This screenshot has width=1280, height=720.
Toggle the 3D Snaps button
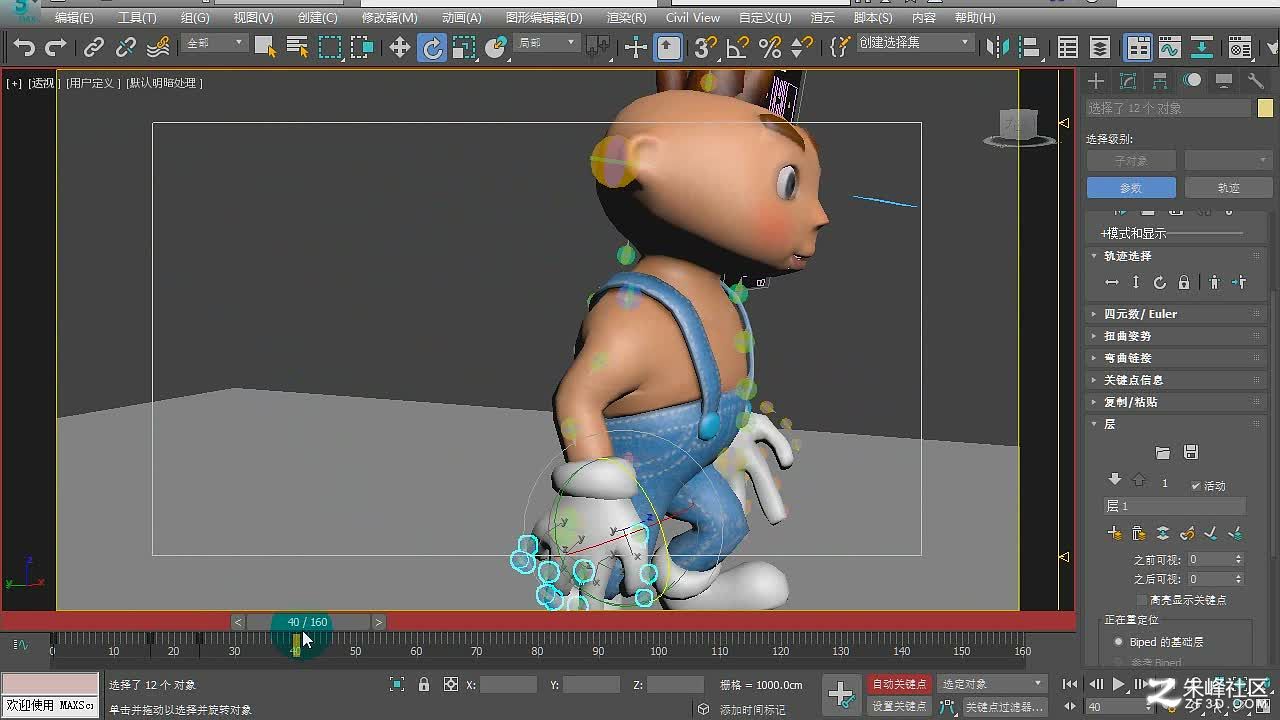pyautogui.click(x=706, y=47)
